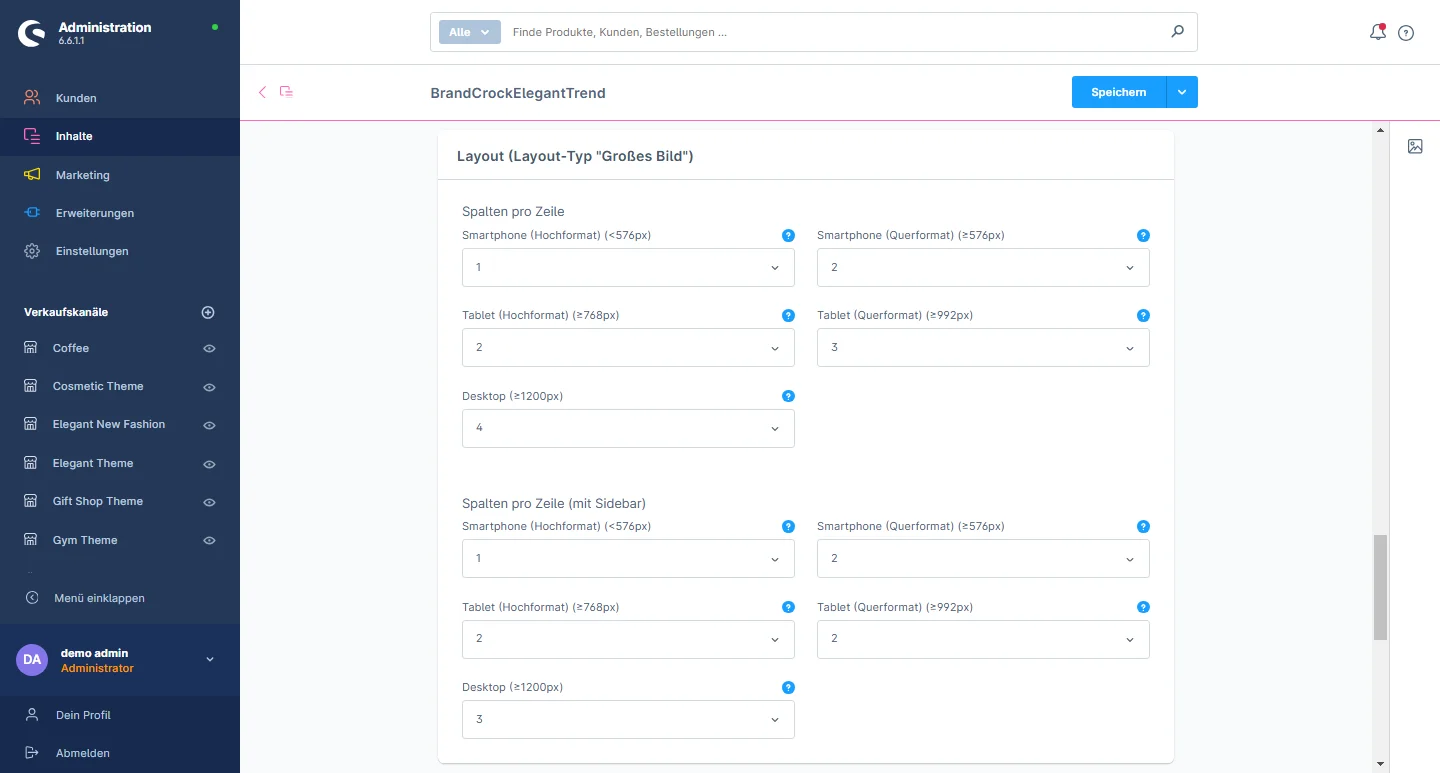Toggle eye icon next to Gift Shop Theme

pos(209,502)
